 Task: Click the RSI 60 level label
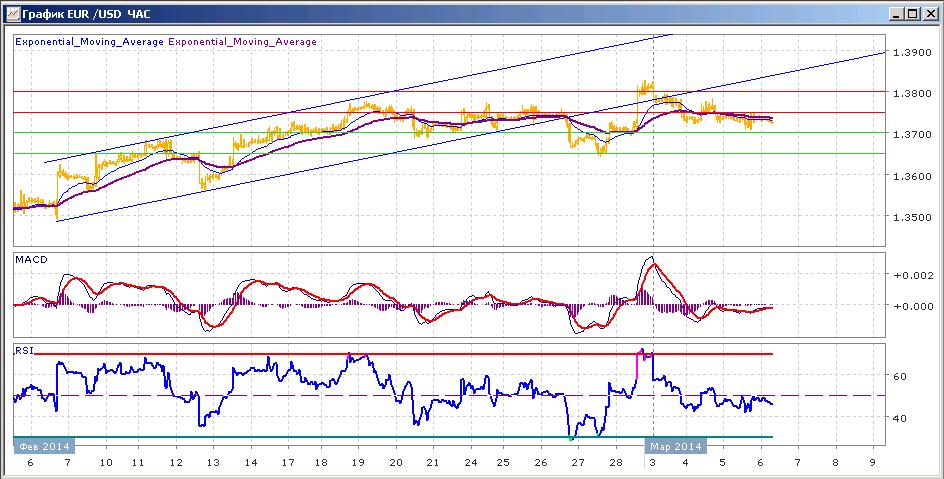(899, 377)
